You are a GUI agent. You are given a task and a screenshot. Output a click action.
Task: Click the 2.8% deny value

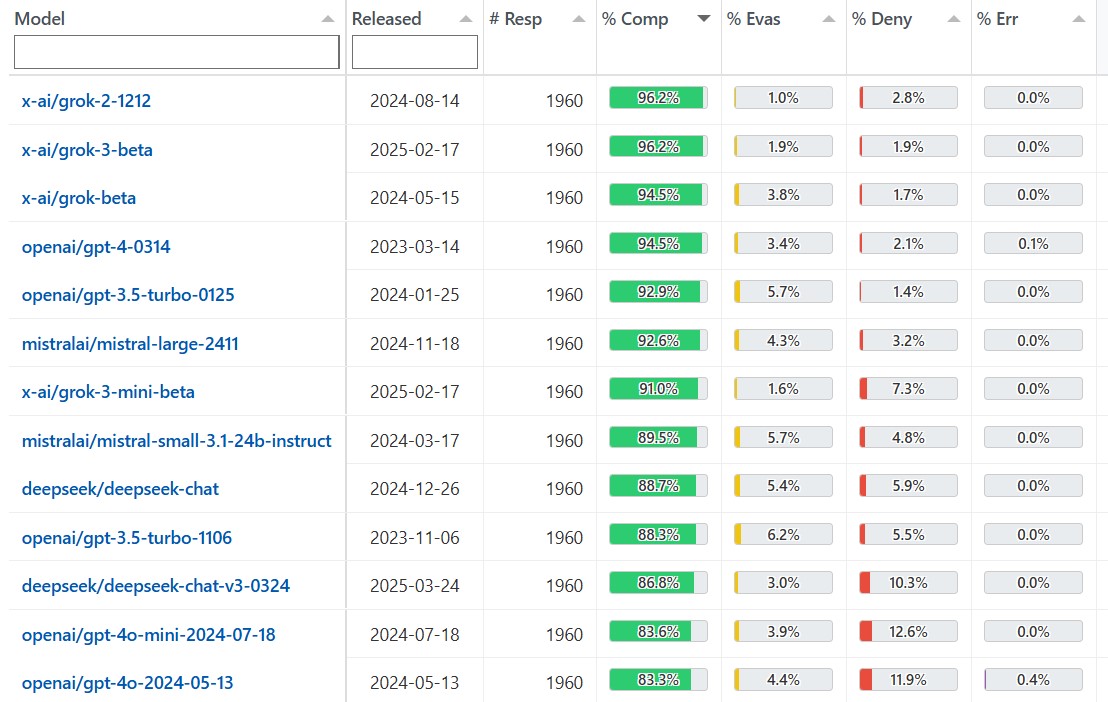tap(908, 98)
